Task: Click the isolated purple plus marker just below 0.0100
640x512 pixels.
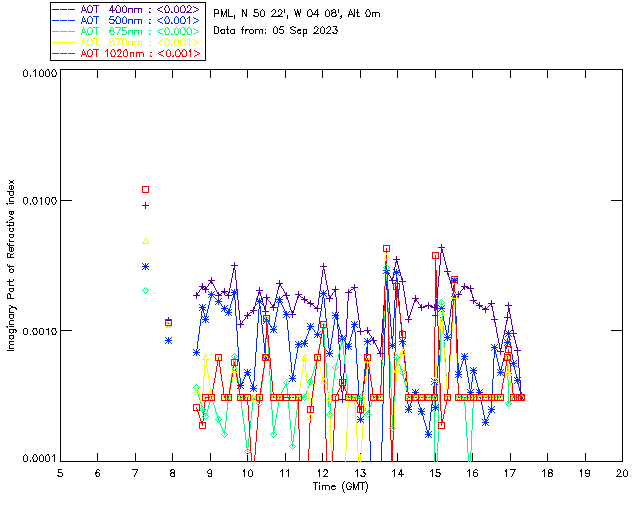Action: [x=145, y=205]
